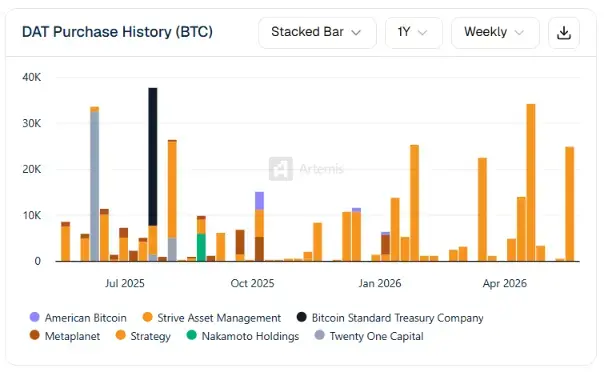Click the 40K y-axis label
Viewport: 609px width, 373px height.
pyautogui.click(x=31, y=77)
